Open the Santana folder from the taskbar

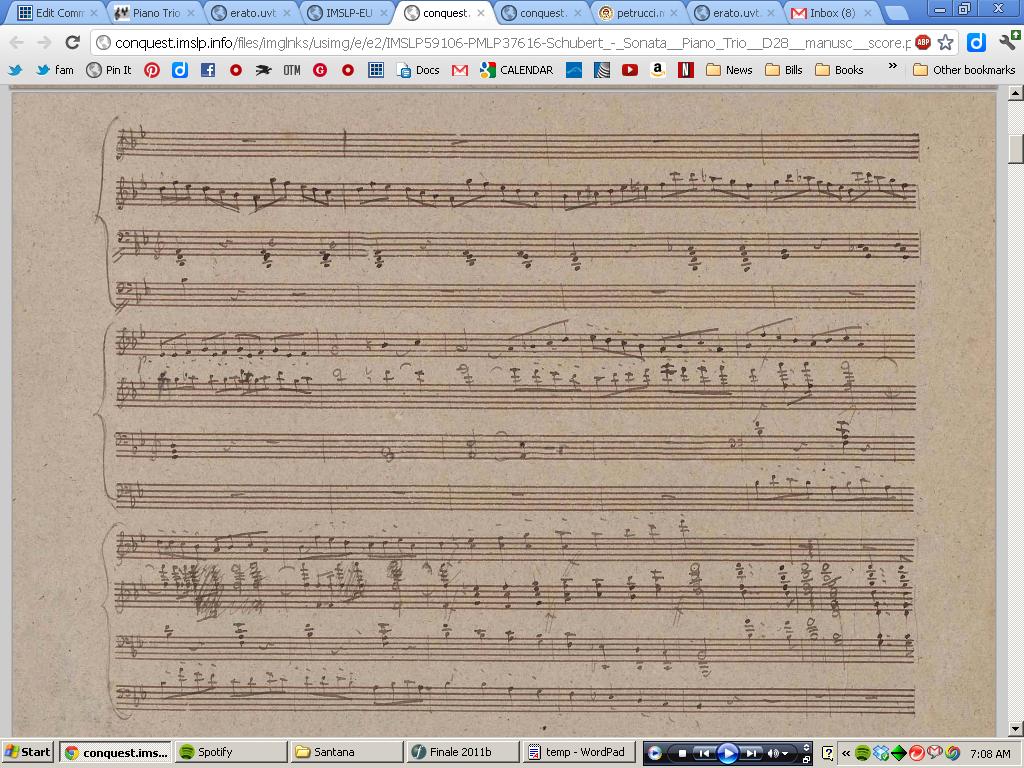(x=345, y=752)
